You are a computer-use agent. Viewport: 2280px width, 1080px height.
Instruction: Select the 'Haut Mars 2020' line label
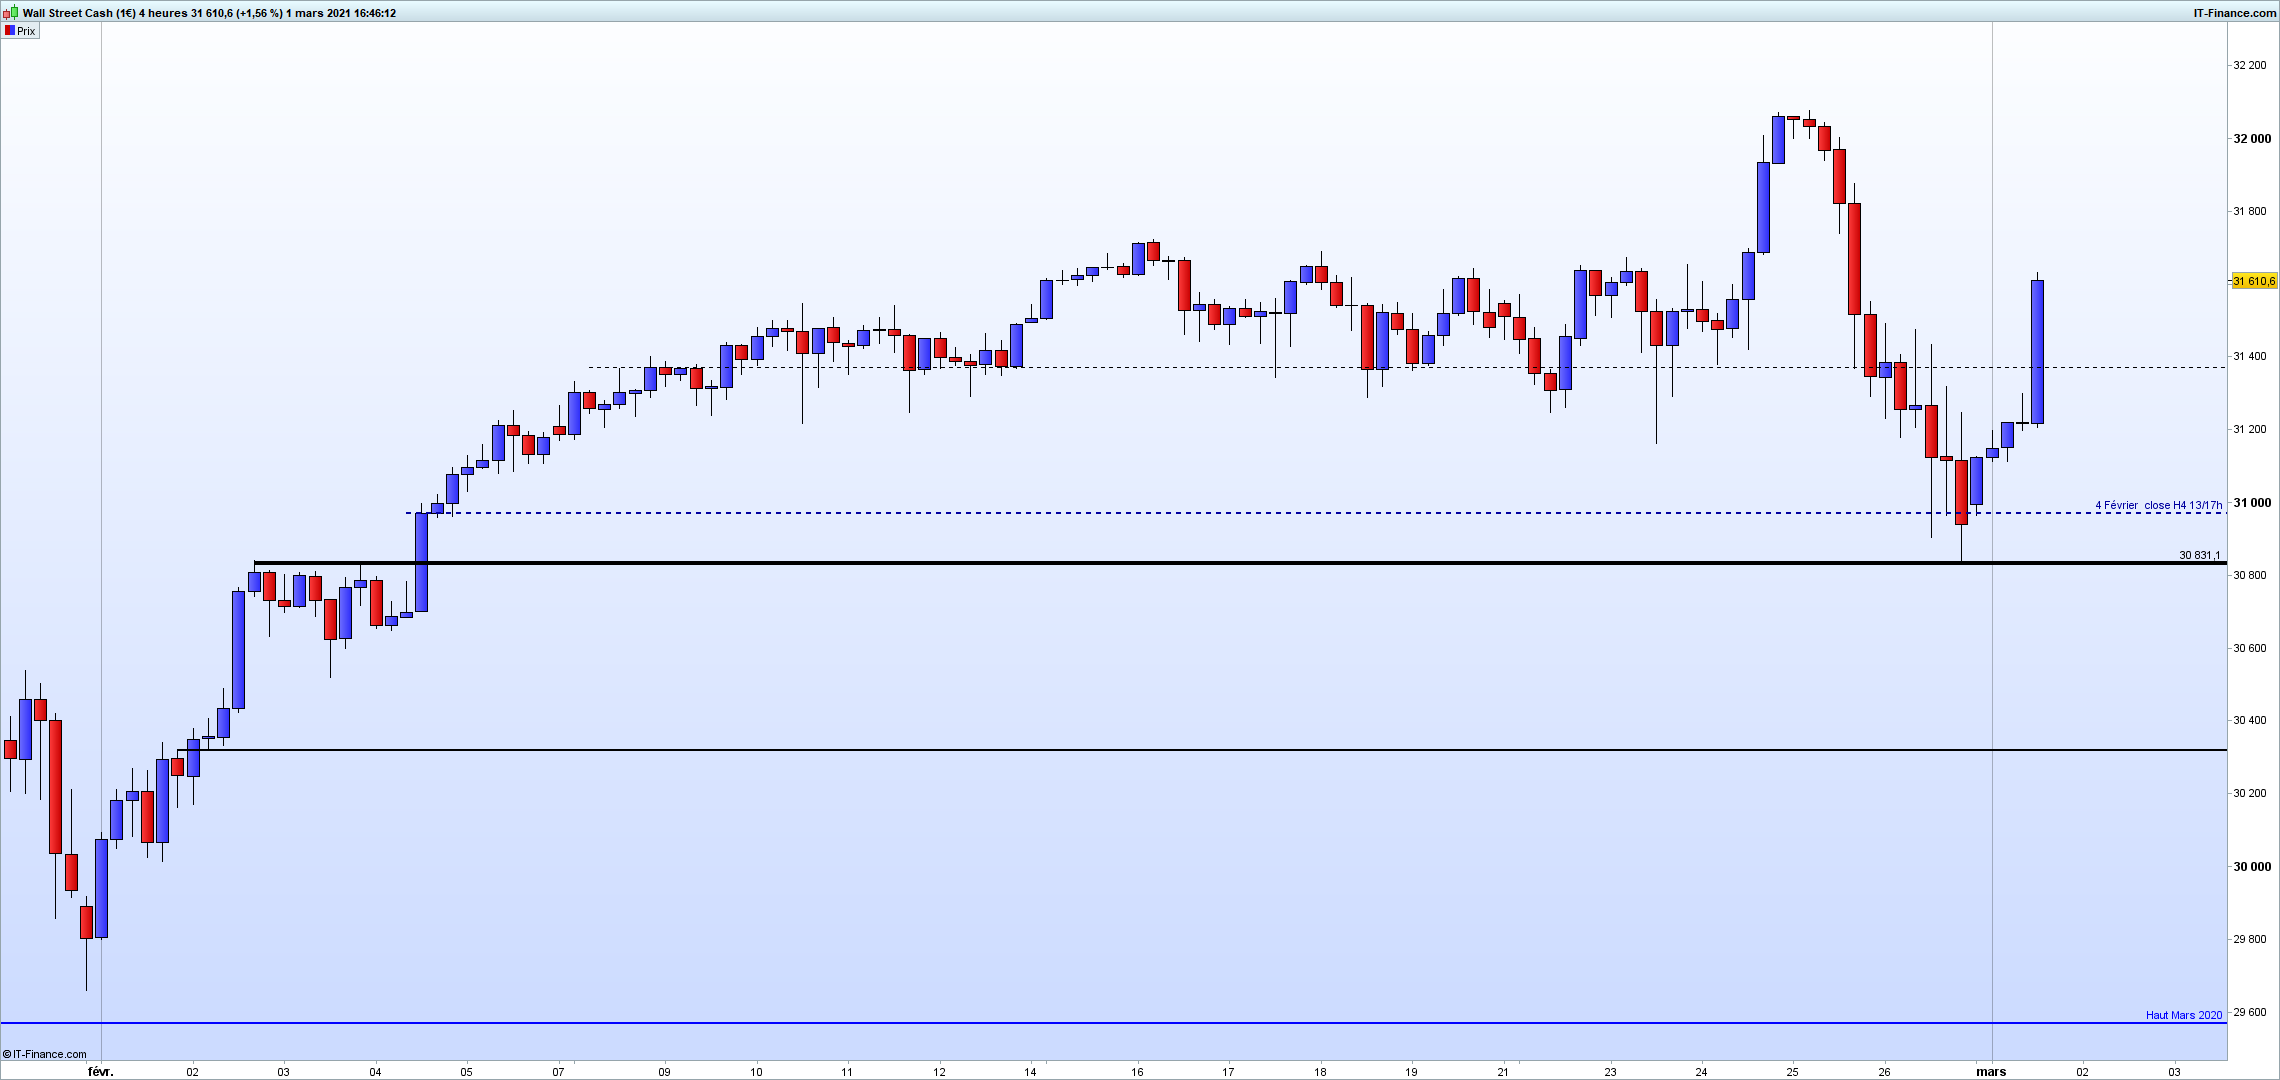click(2183, 1015)
